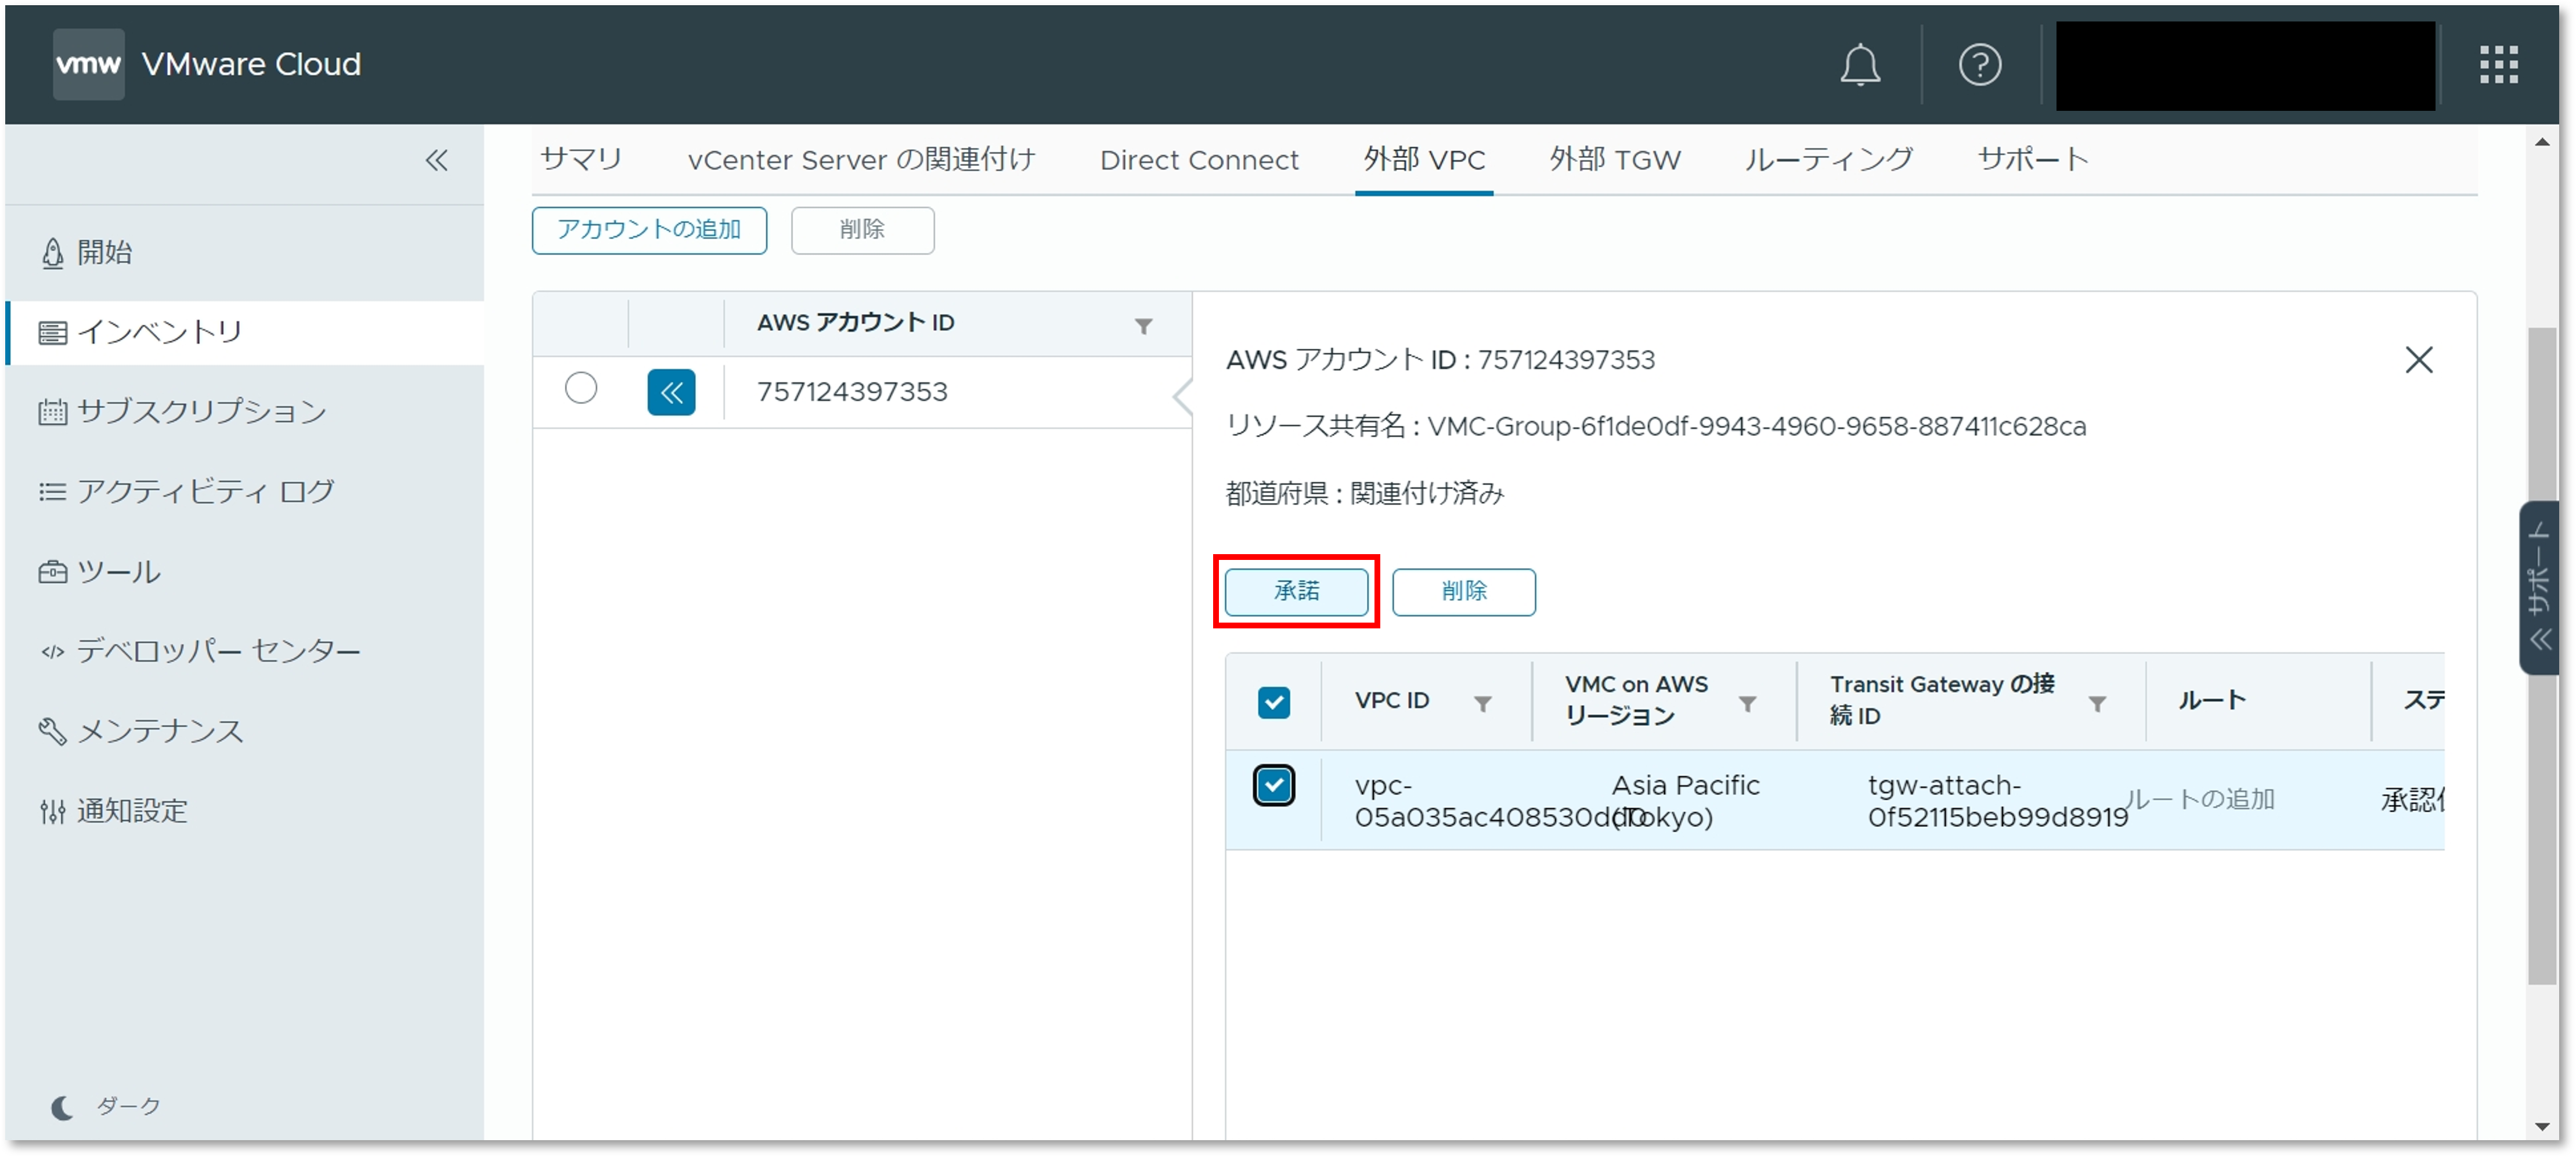Click account ID 757124397353 in the list

852,392
